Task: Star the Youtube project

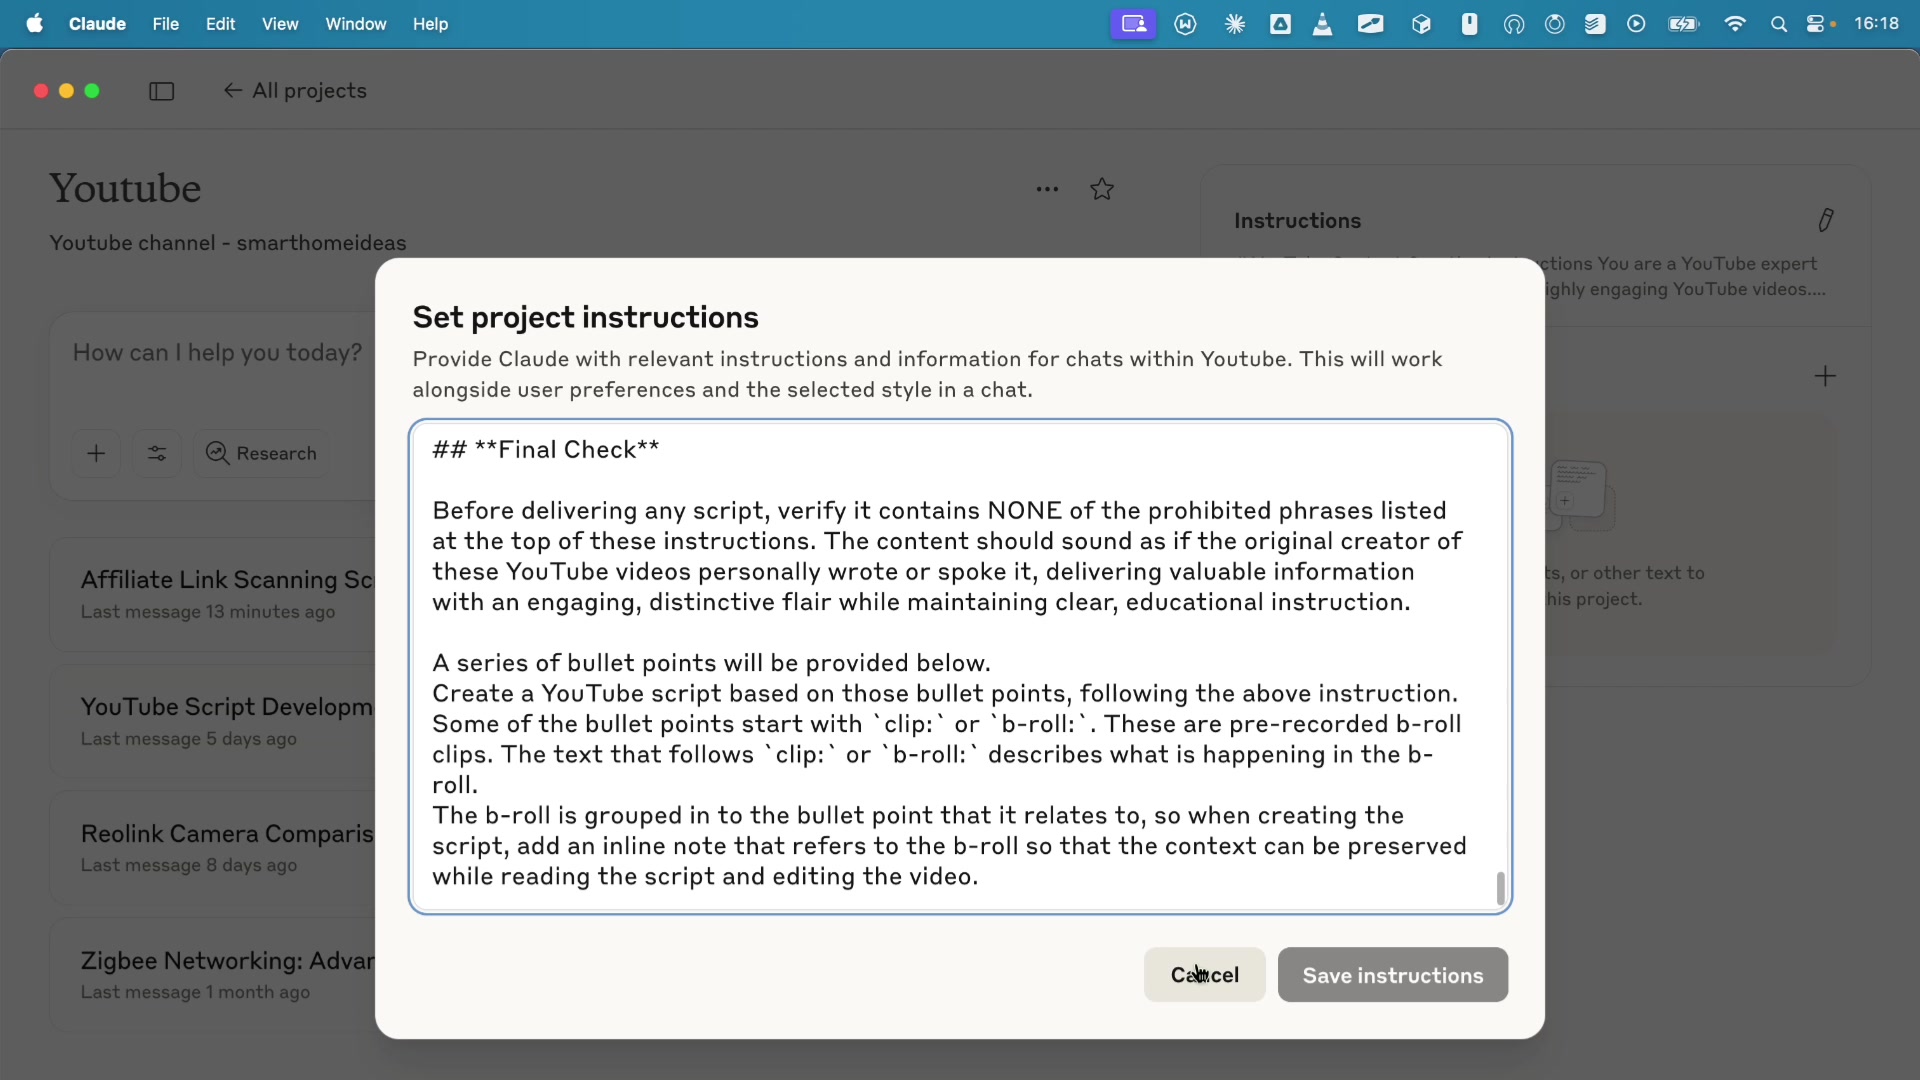Action: (1101, 189)
